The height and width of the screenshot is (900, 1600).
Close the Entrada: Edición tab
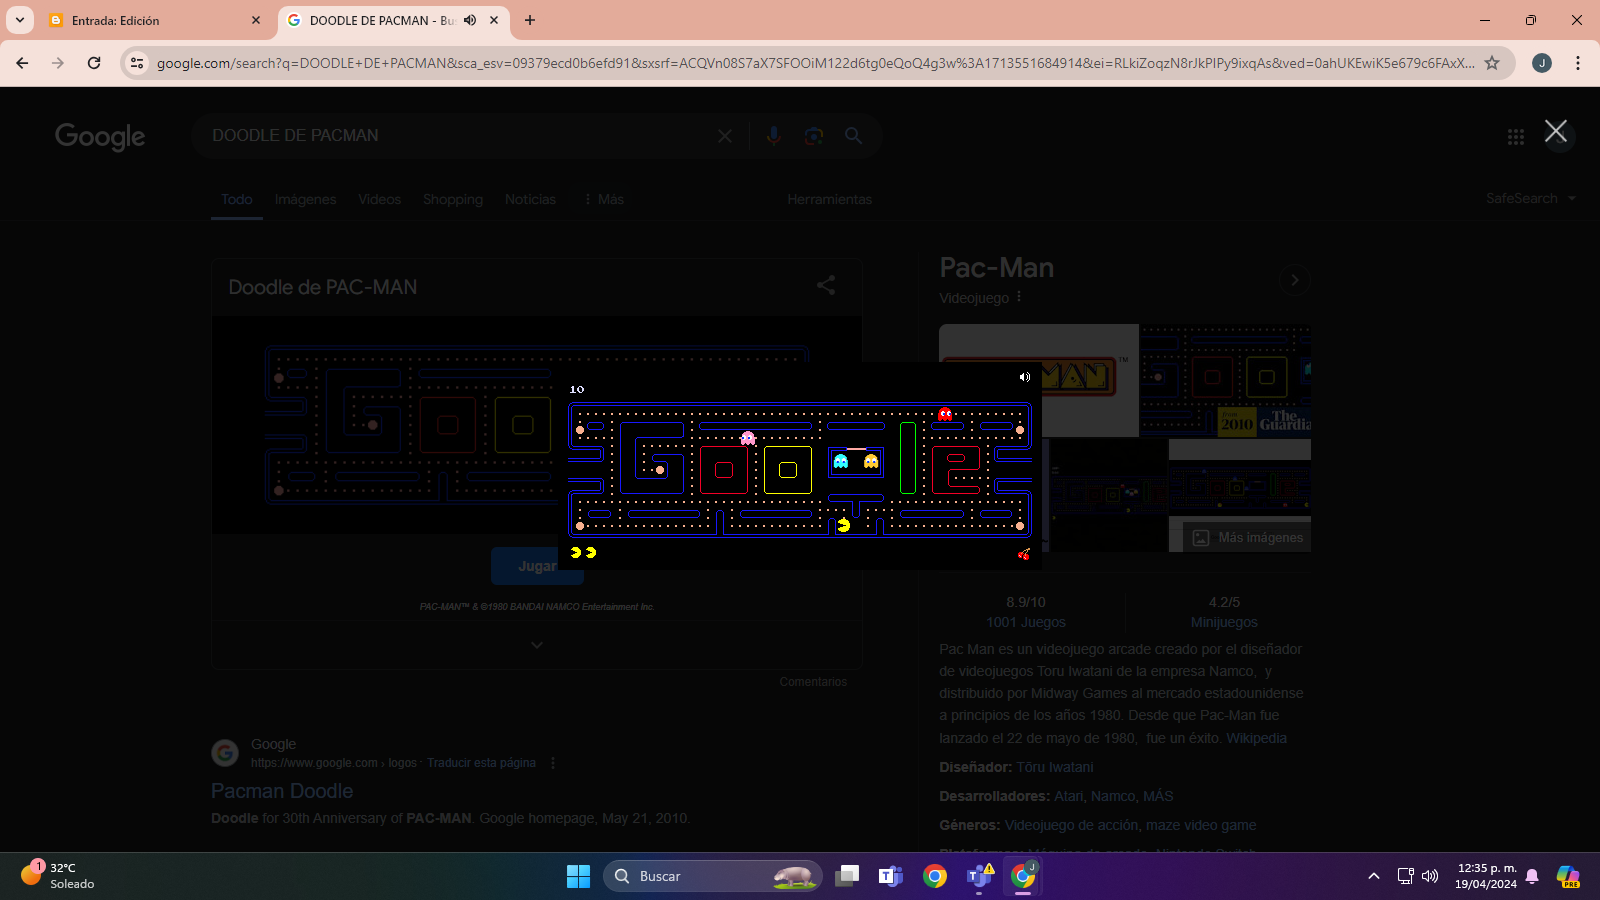click(256, 20)
